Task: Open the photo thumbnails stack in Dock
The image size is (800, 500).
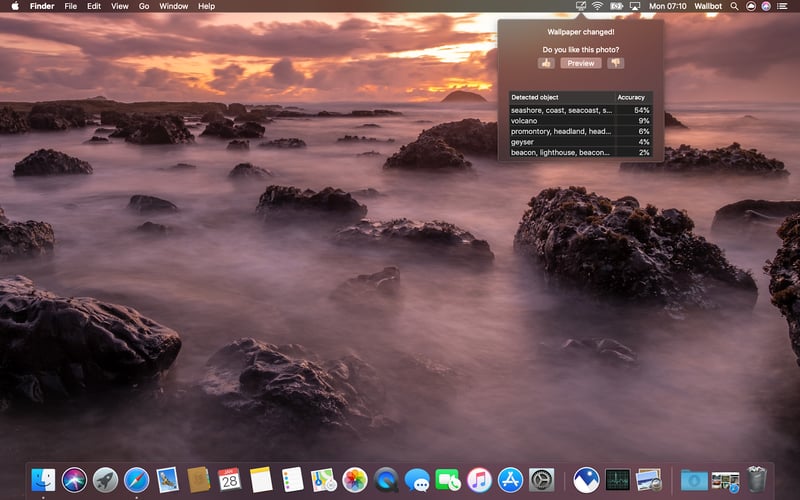Action: click(725, 480)
